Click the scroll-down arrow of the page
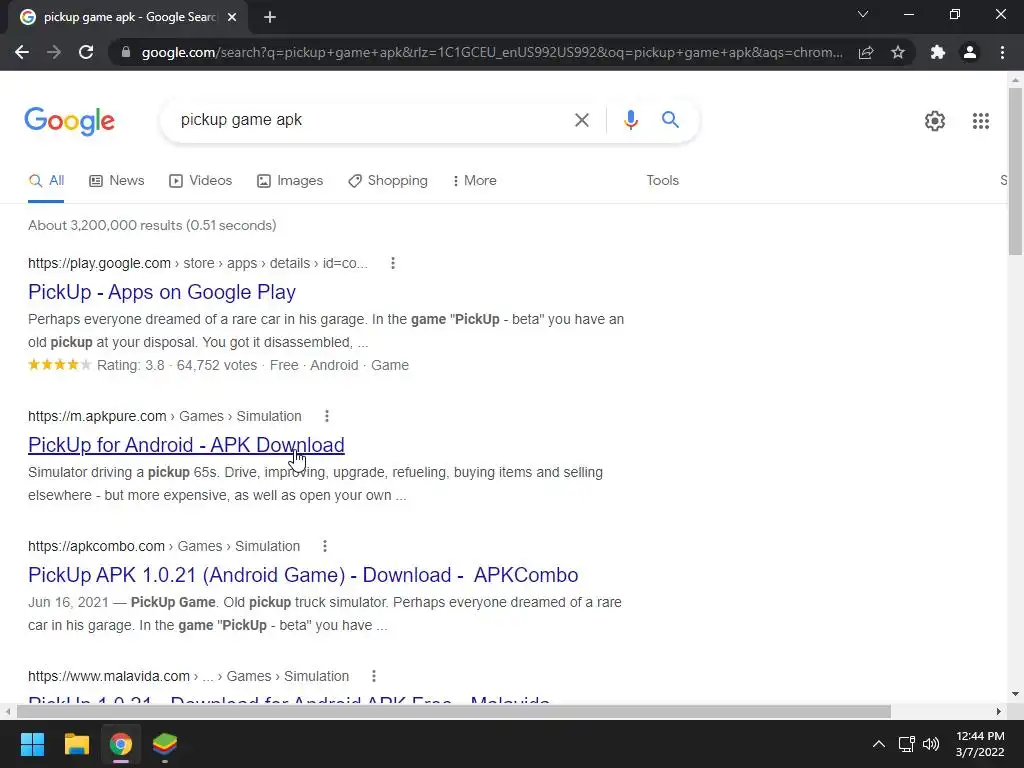Image resolution: width=1024 pixels, height=768 pixels. tap(1015, 694)
